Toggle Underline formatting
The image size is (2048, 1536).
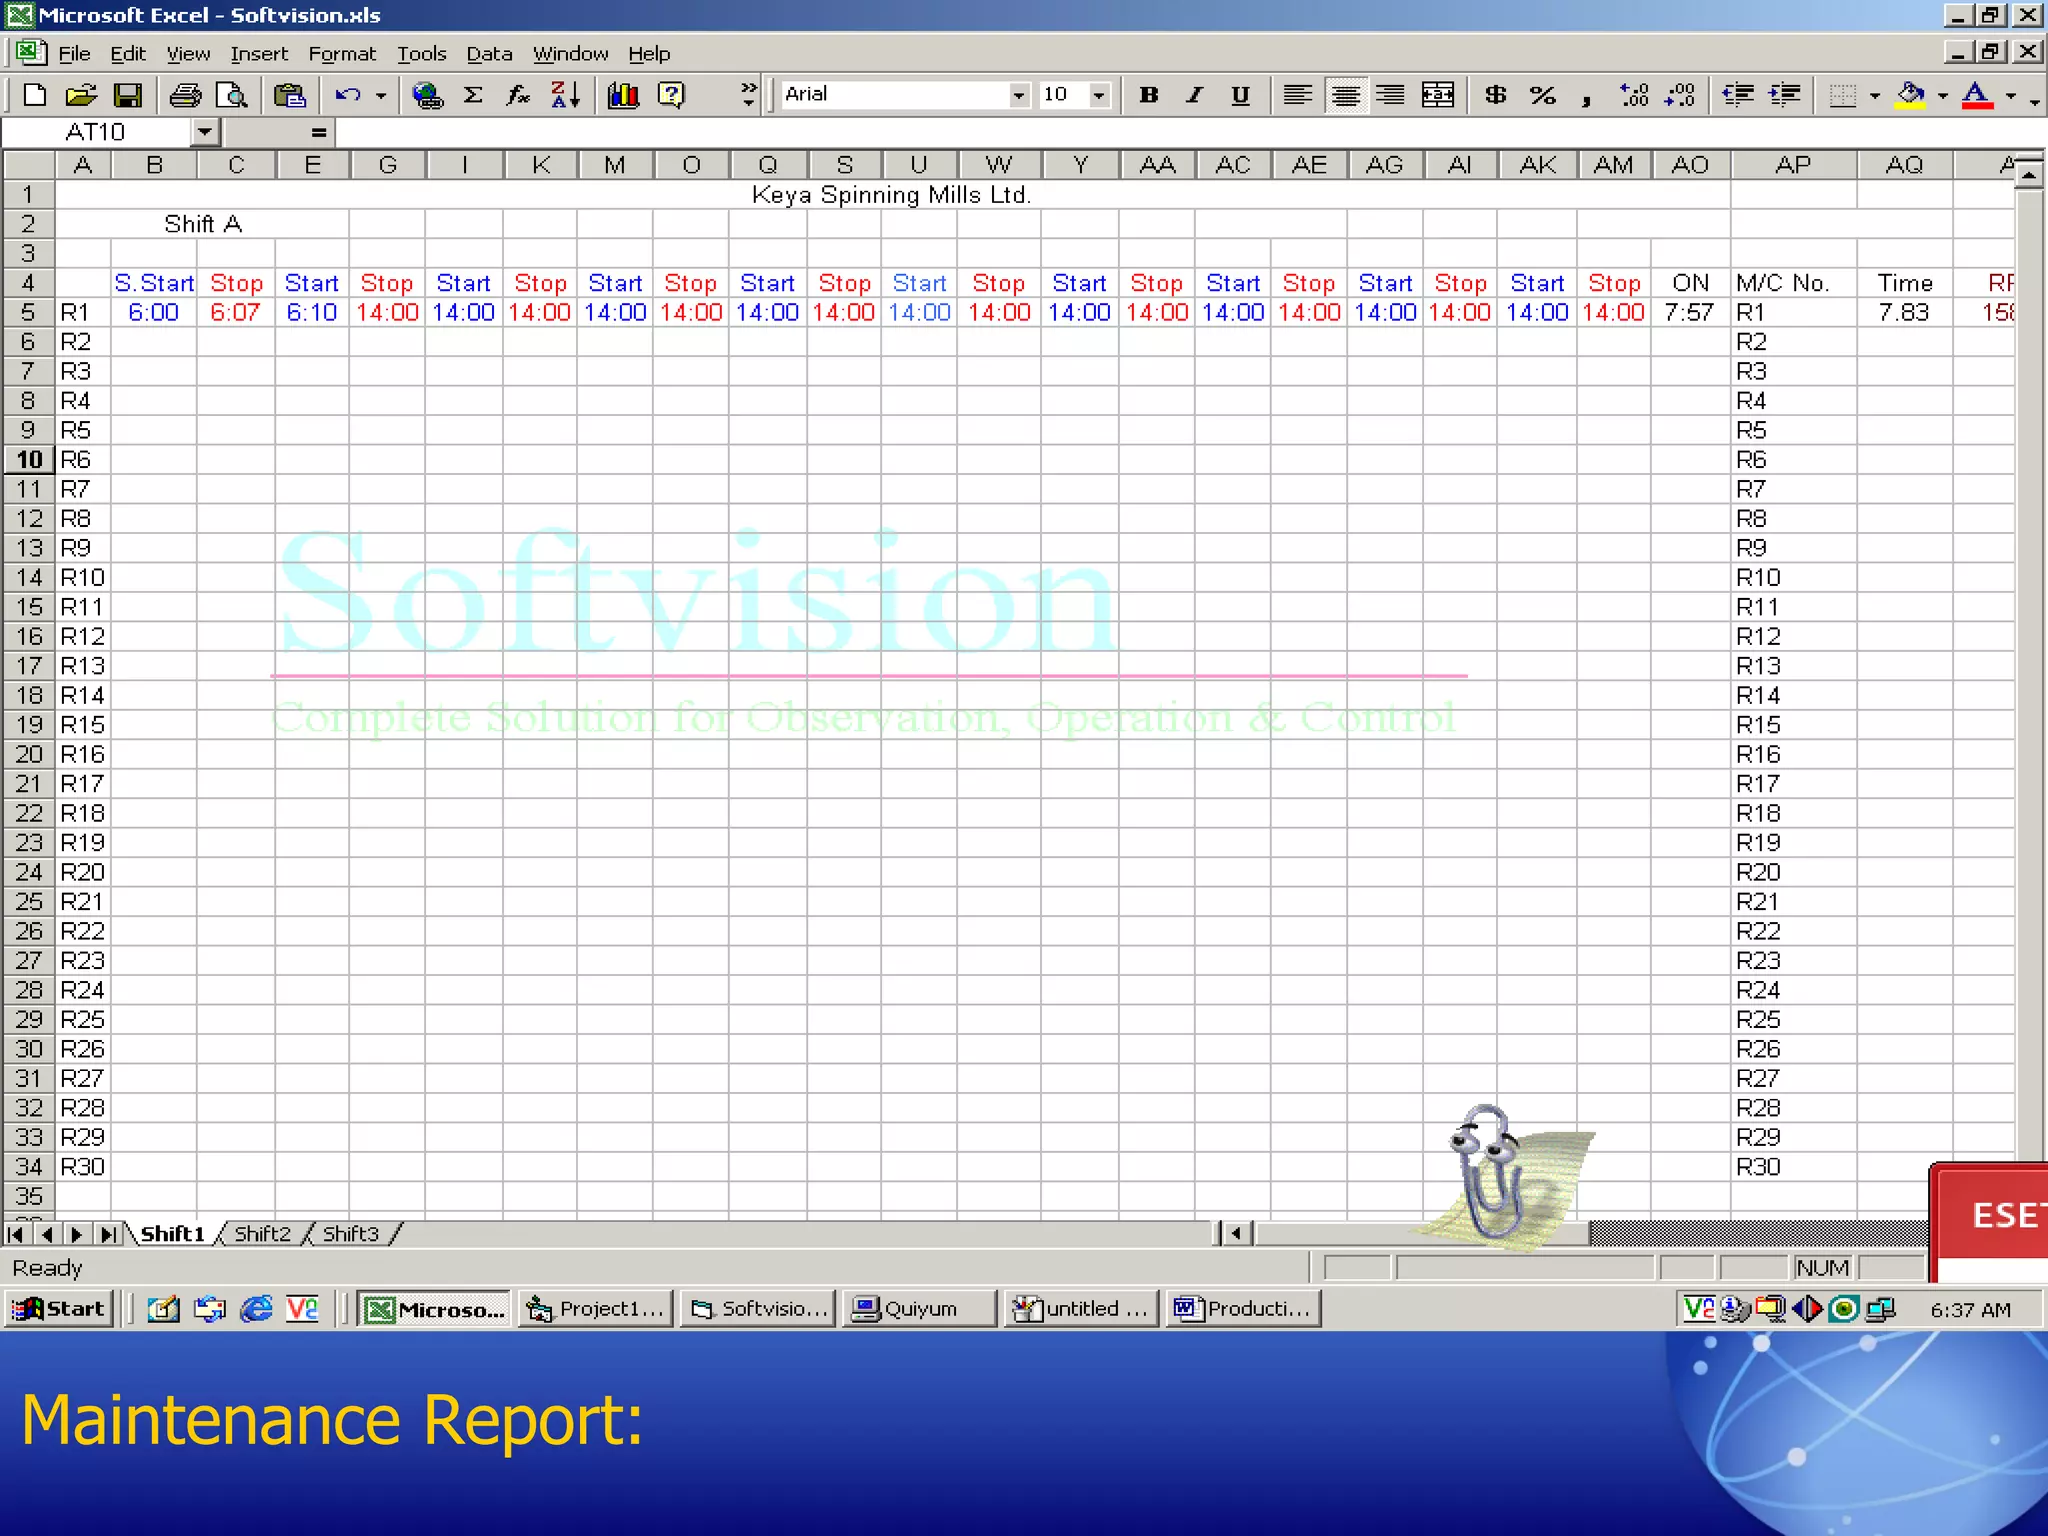1240,95
